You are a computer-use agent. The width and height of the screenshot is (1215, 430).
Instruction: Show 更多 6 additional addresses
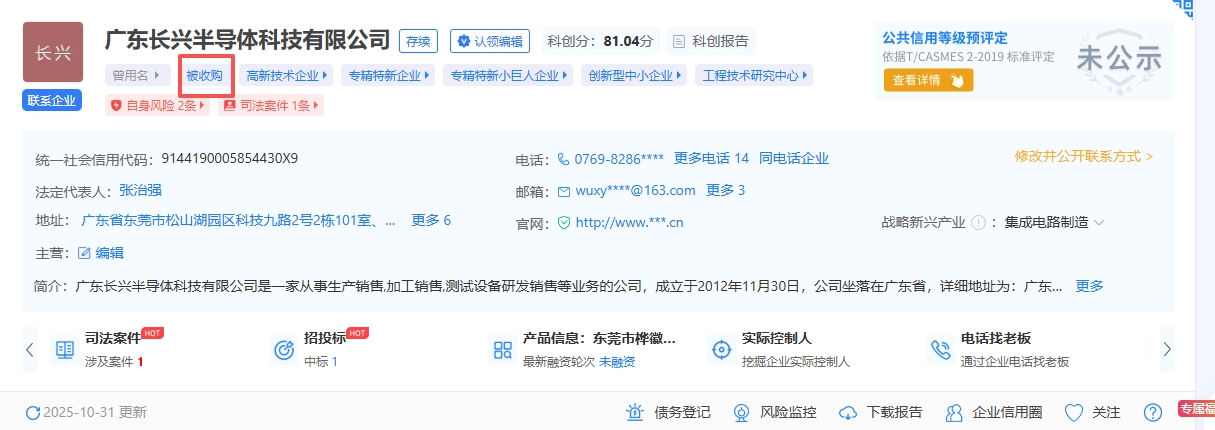(431, 220)
